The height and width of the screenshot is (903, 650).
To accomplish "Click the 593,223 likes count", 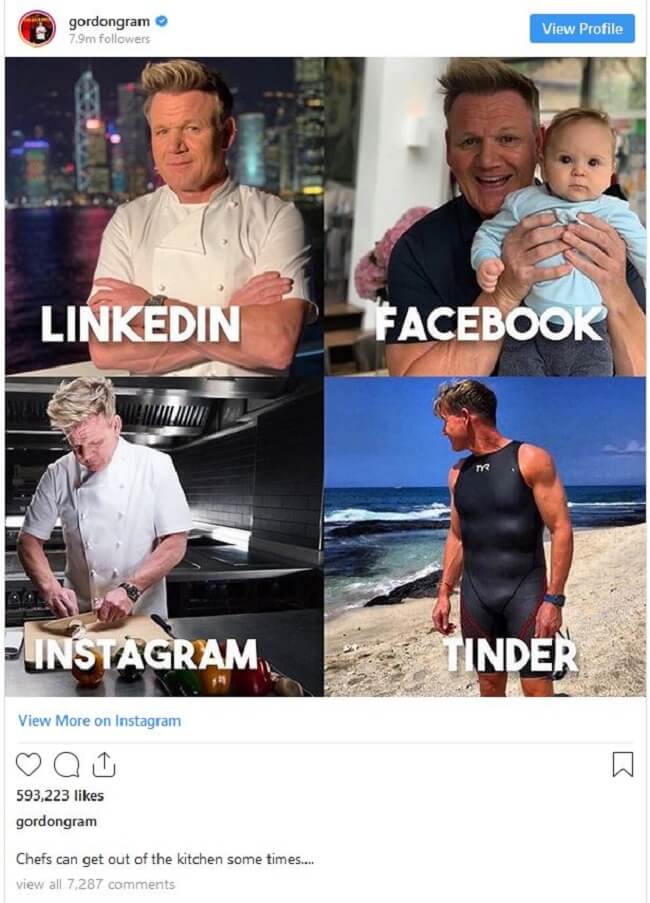I will point(60,795).
